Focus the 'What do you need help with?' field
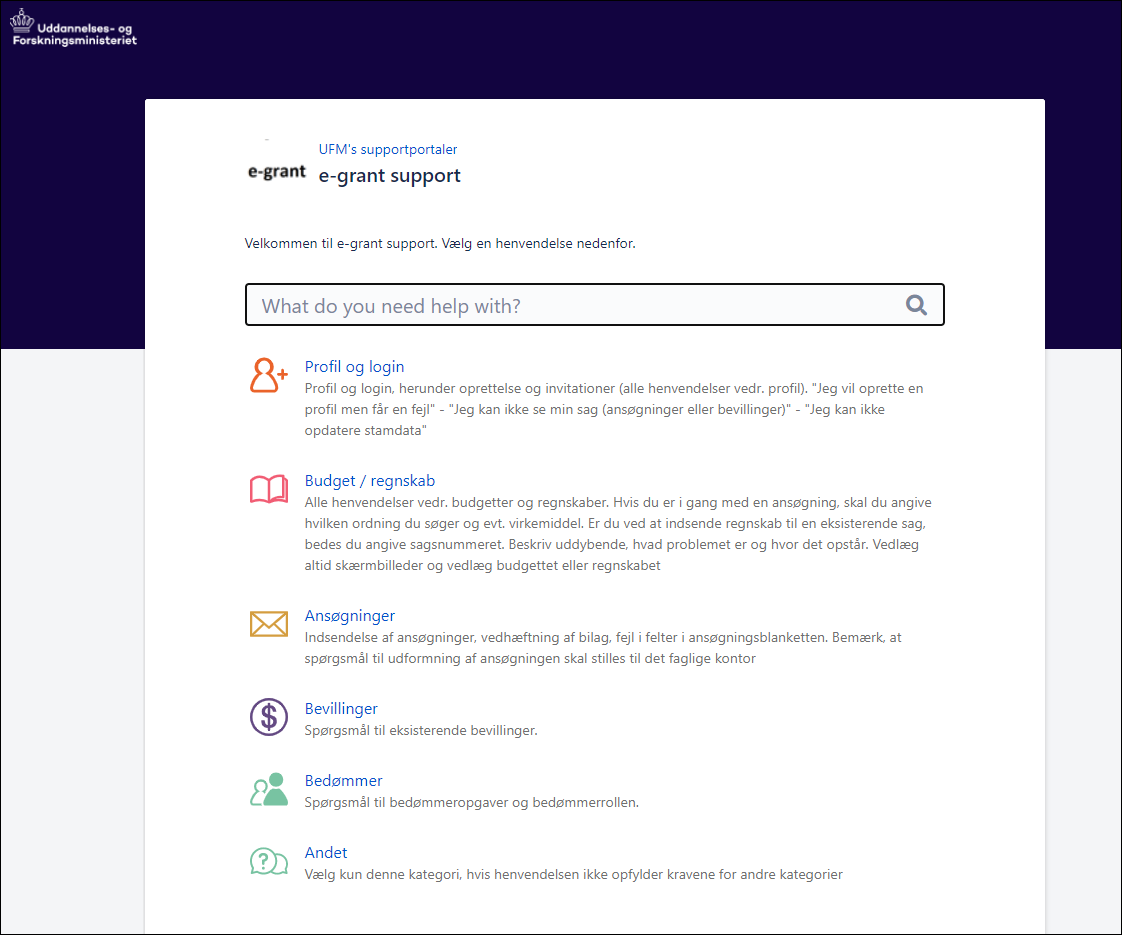The width and height of the screenshot is (1122, 935). pos(575,306)
